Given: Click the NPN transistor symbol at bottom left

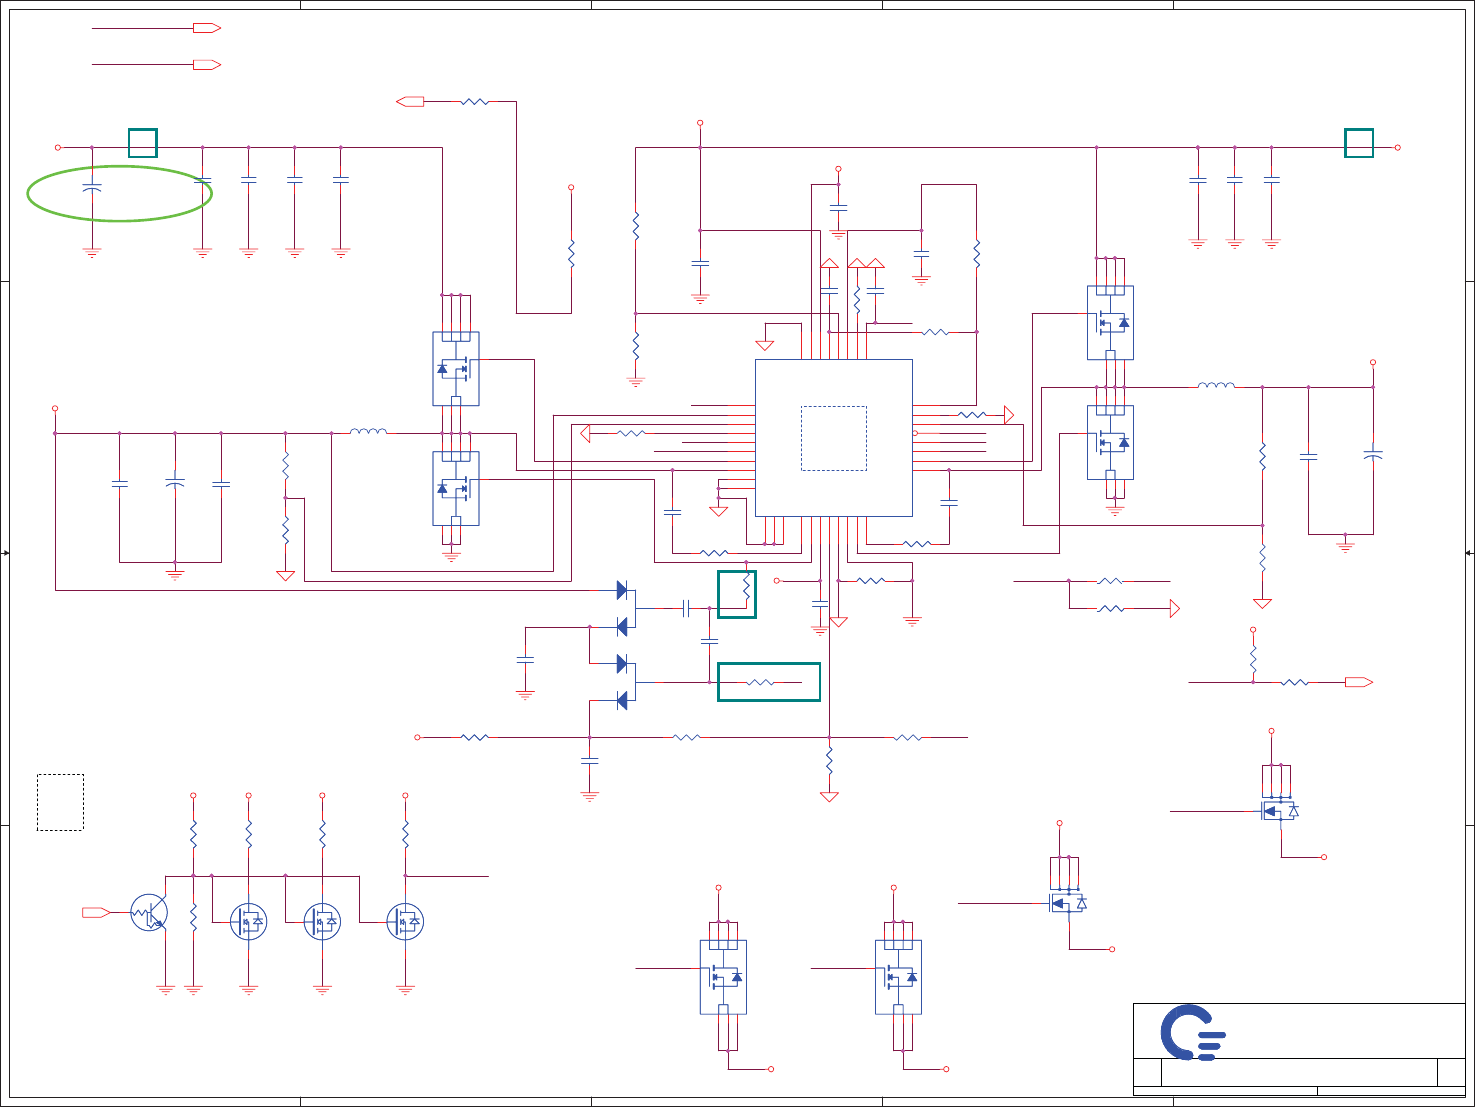Looking at the screenshot, I should click(149, 913).
